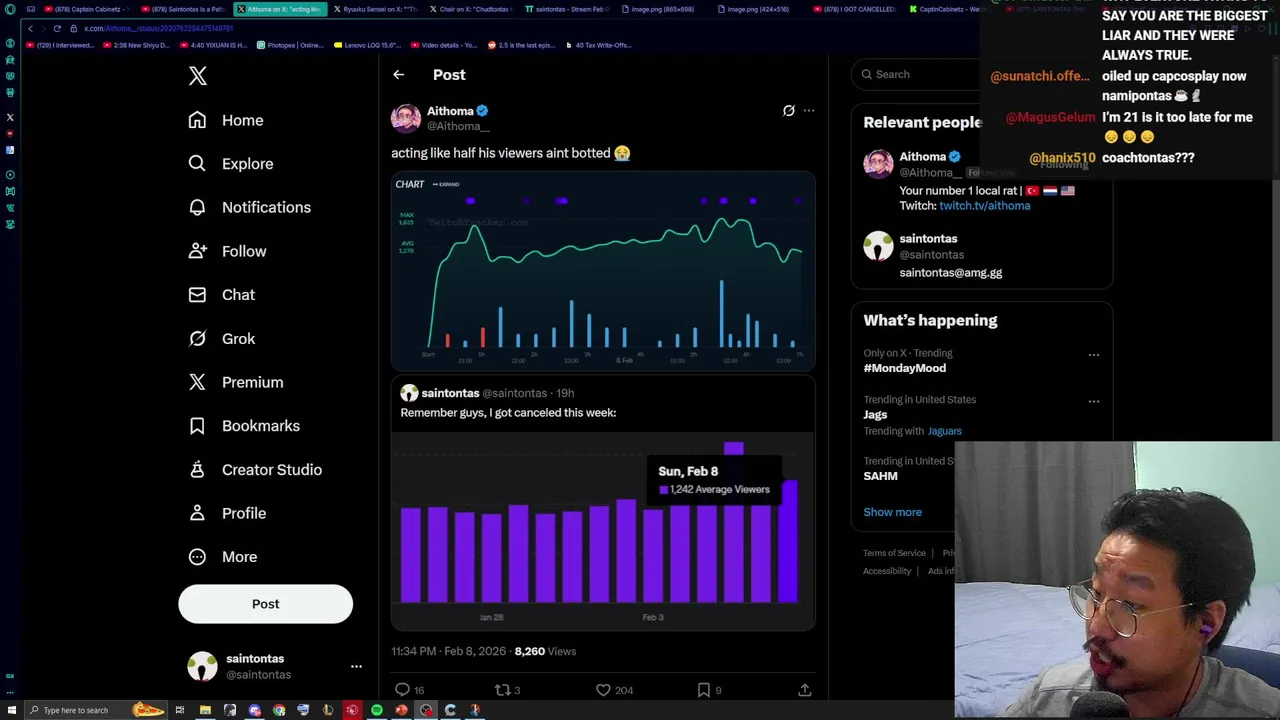This screenshot has height=720, width=1280.
Task: Open Premium in the X sidebar
Action: point(236,382)
